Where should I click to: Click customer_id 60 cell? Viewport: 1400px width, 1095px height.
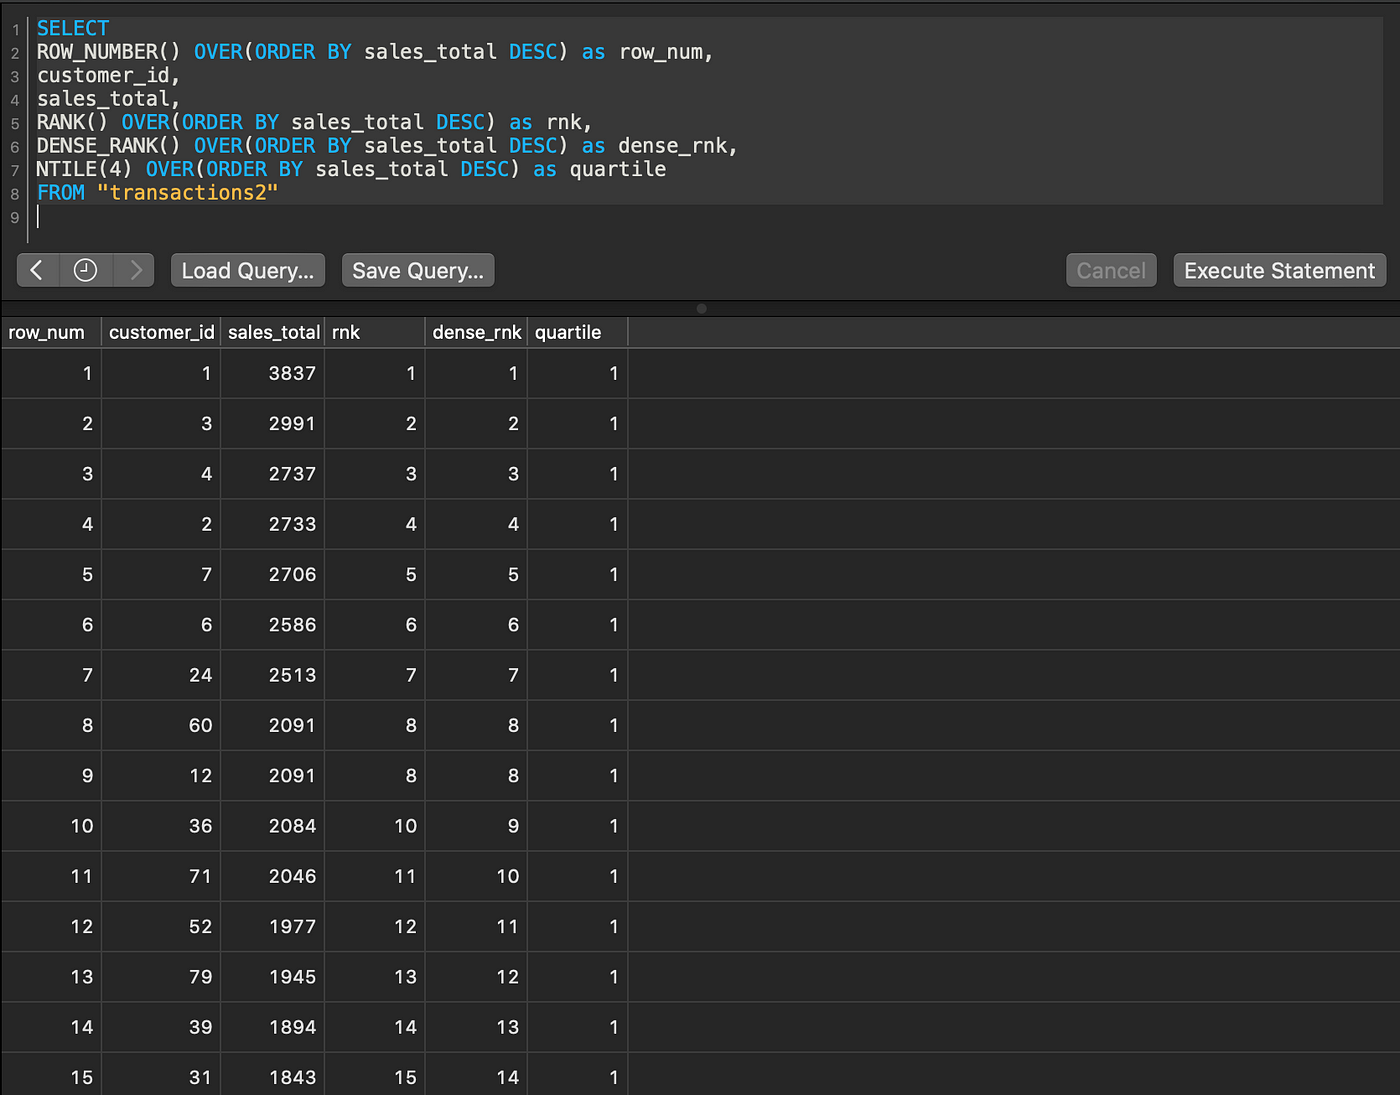161,725
